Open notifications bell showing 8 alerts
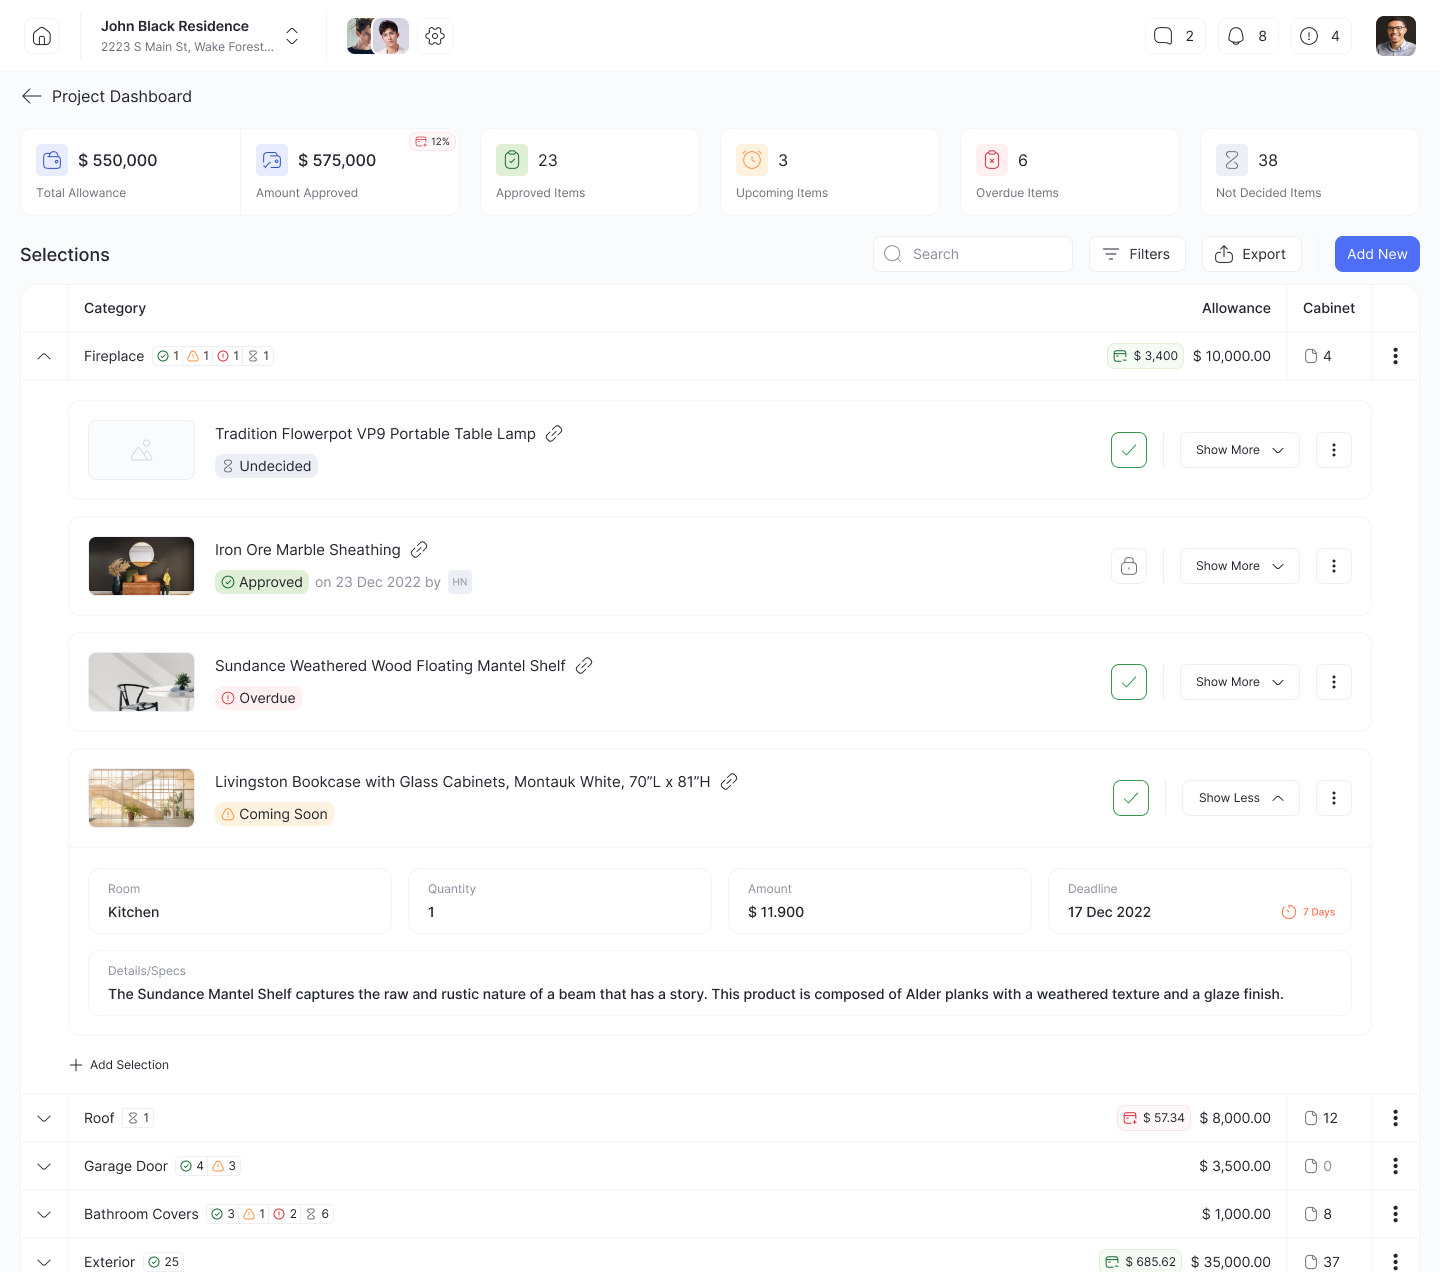Image resolution: width=1440 pixels, height=1272 pixels. pos(1247,36)
